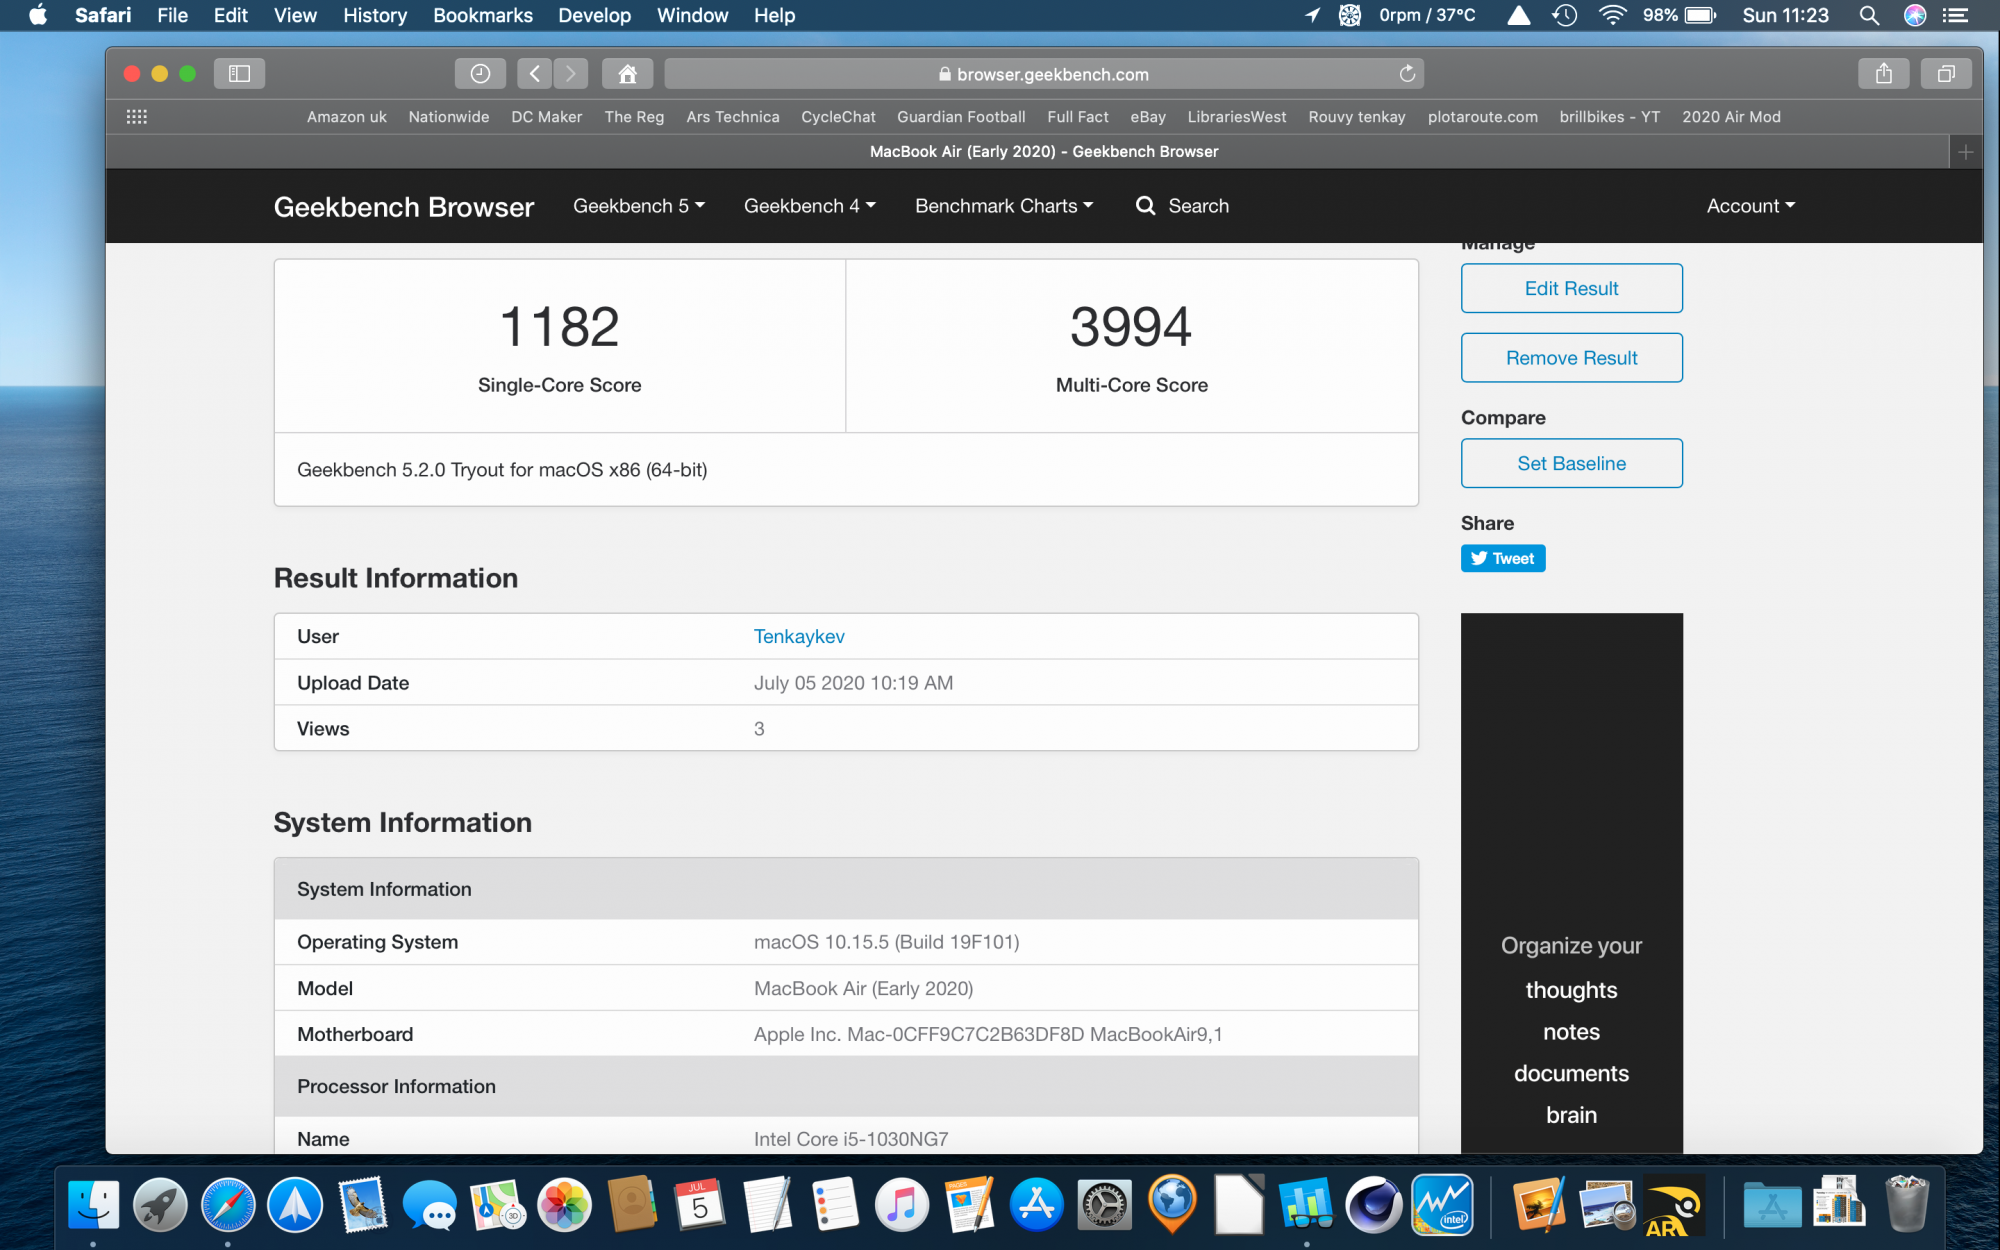Click the Edit Result button
The width and height of the screenshot is (2000, 1250).
coord(1572,288)
